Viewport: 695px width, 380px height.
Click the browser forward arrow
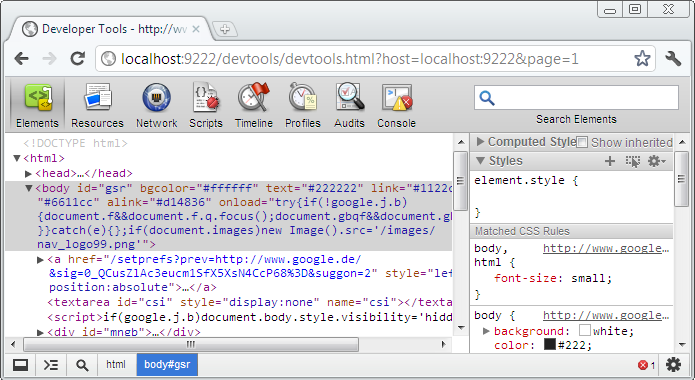click(x=50, y=58)
